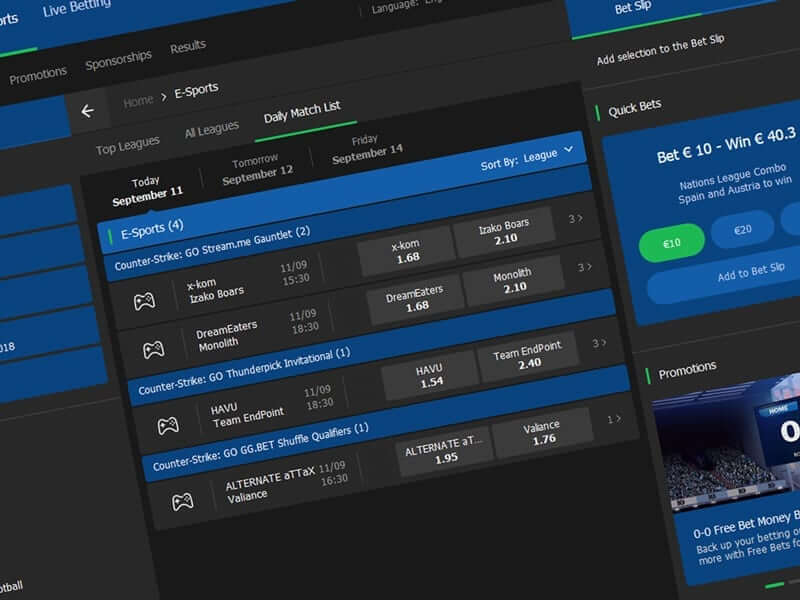The width and height of the screenshot is (800, 600).
Task: Bet on x-kom at odds 1.68
Action: click(x=407, y=251)
